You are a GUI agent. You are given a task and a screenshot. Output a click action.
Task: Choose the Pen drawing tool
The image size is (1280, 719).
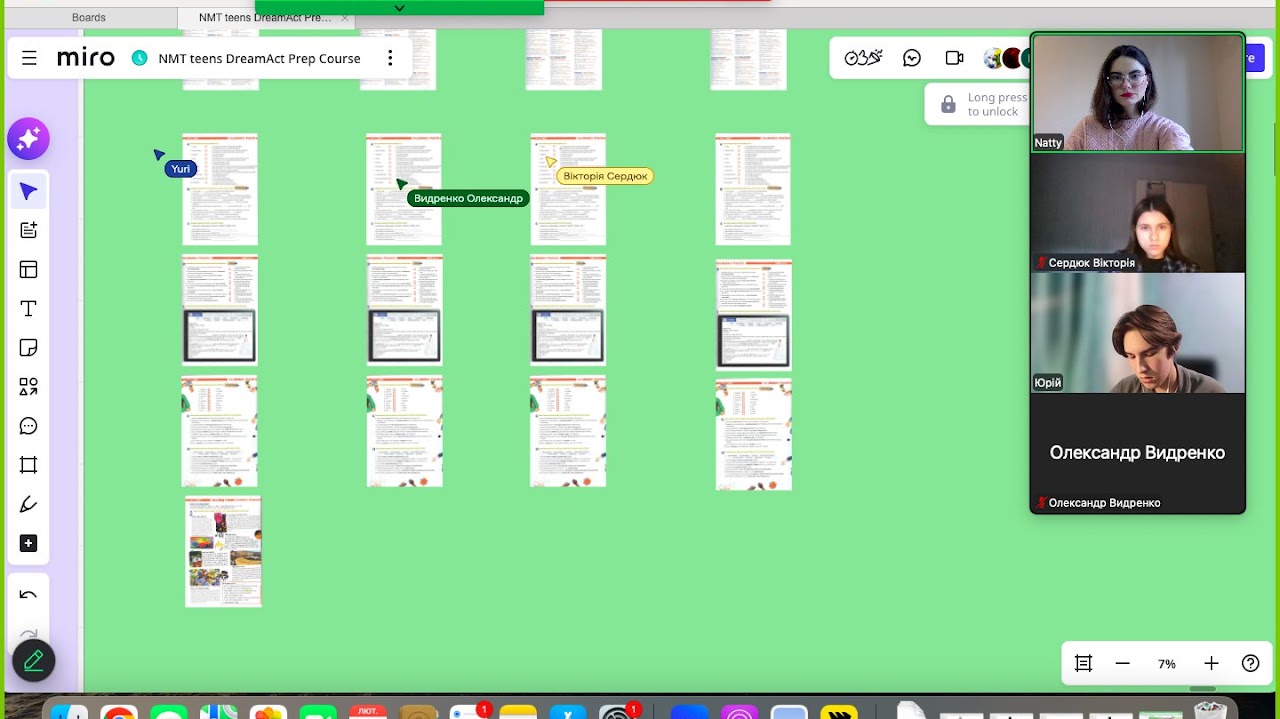tap(28, 504)
